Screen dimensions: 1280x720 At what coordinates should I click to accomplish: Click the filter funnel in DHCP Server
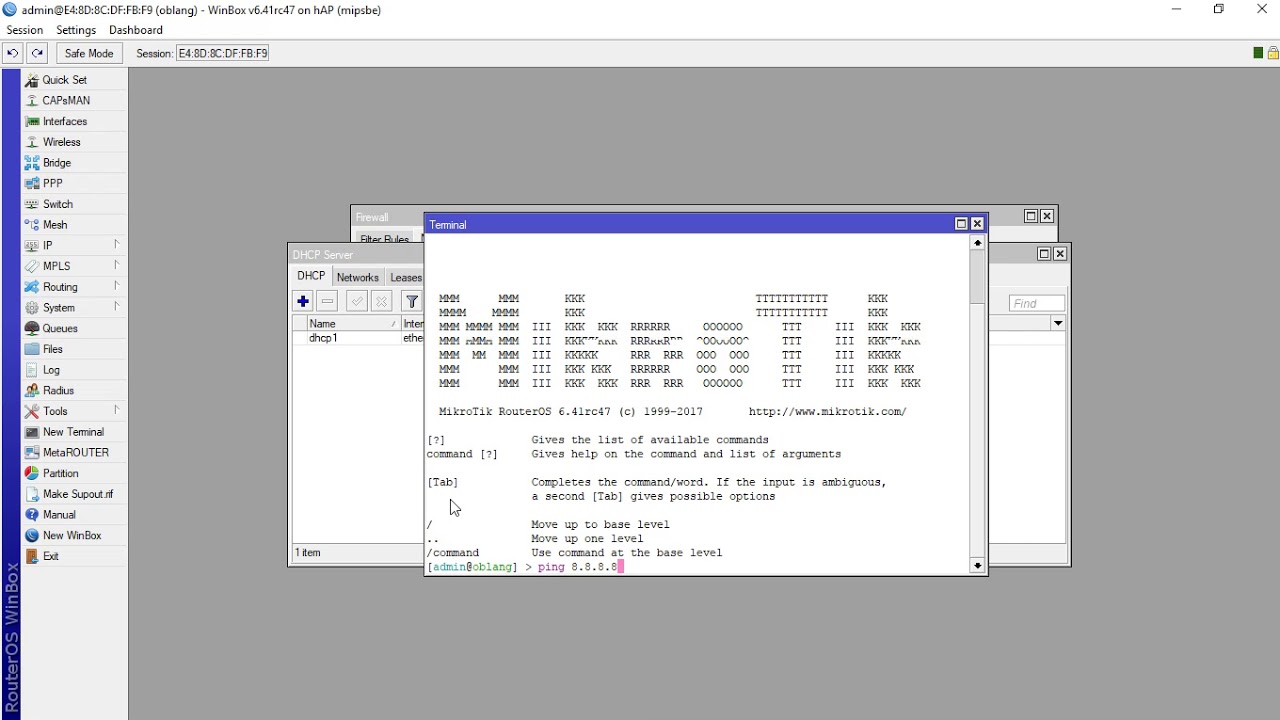[x=411, y=301]
